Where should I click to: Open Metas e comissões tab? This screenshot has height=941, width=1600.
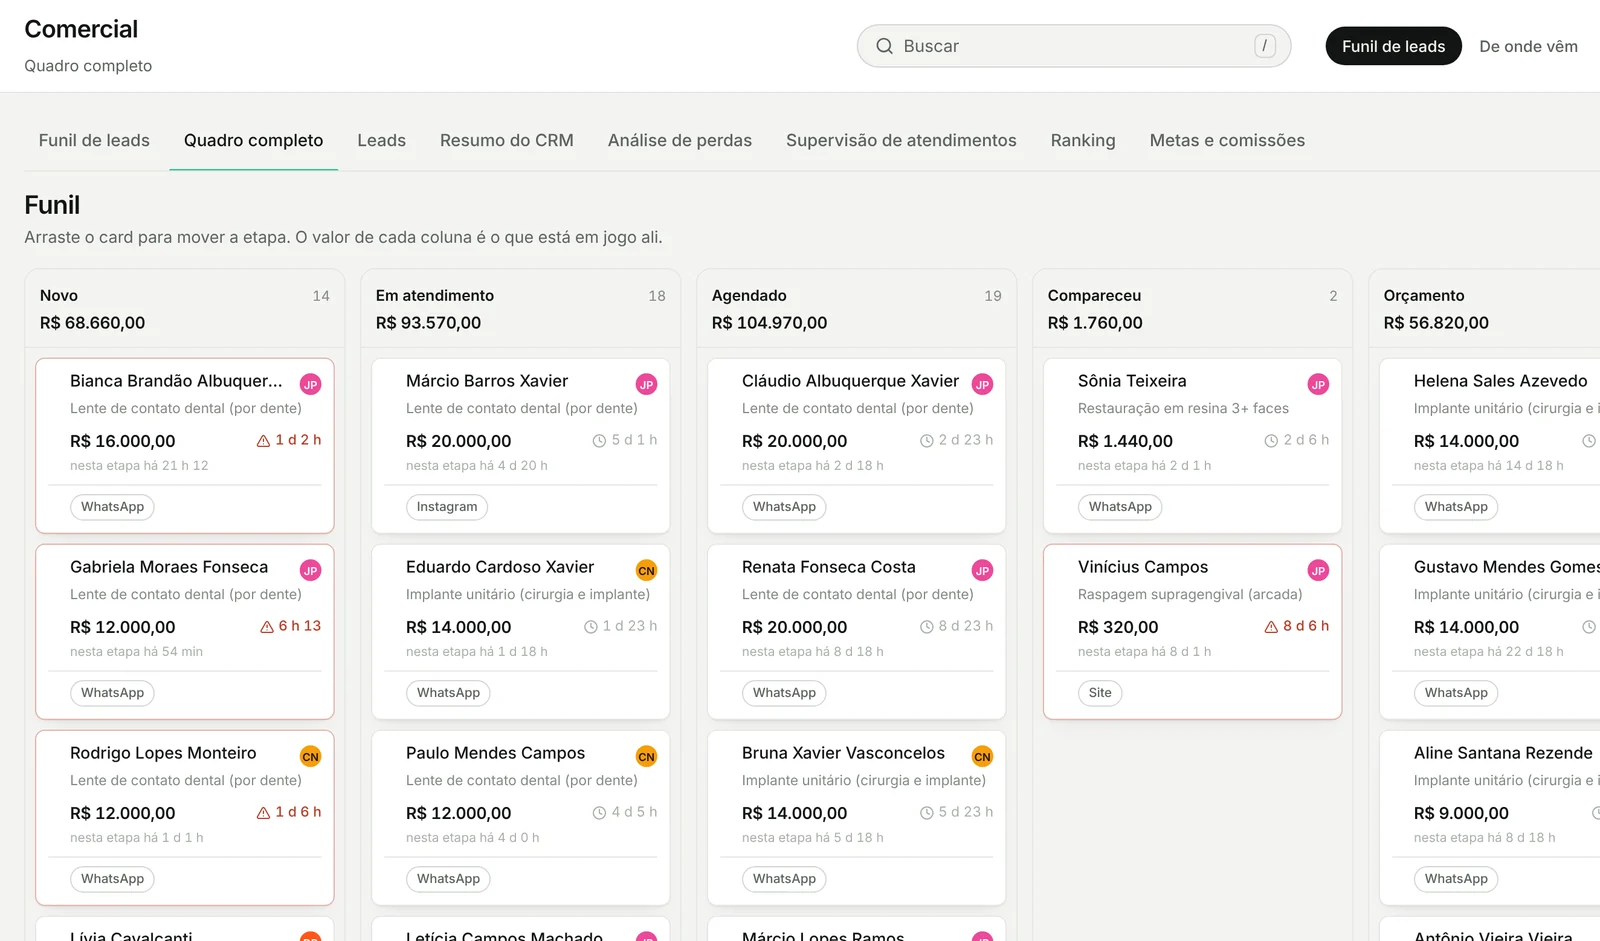(1227, 140)
